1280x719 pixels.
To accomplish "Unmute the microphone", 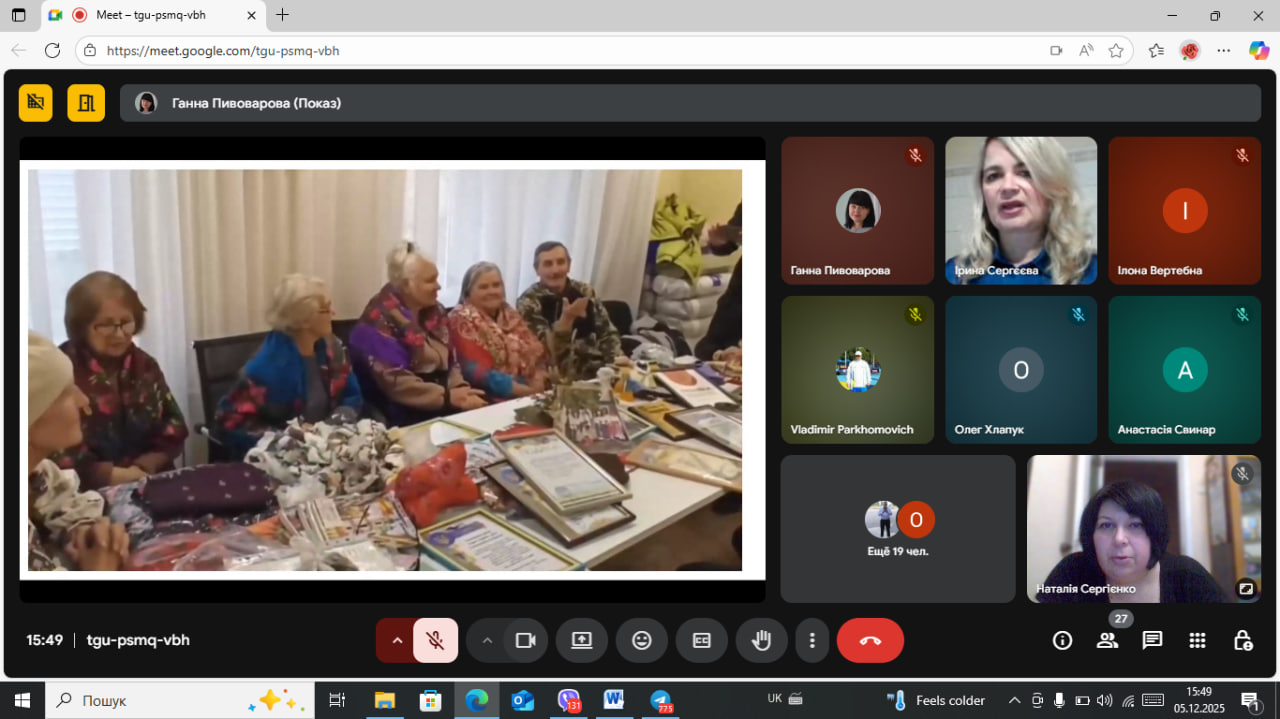I will [x=435, y=641].
